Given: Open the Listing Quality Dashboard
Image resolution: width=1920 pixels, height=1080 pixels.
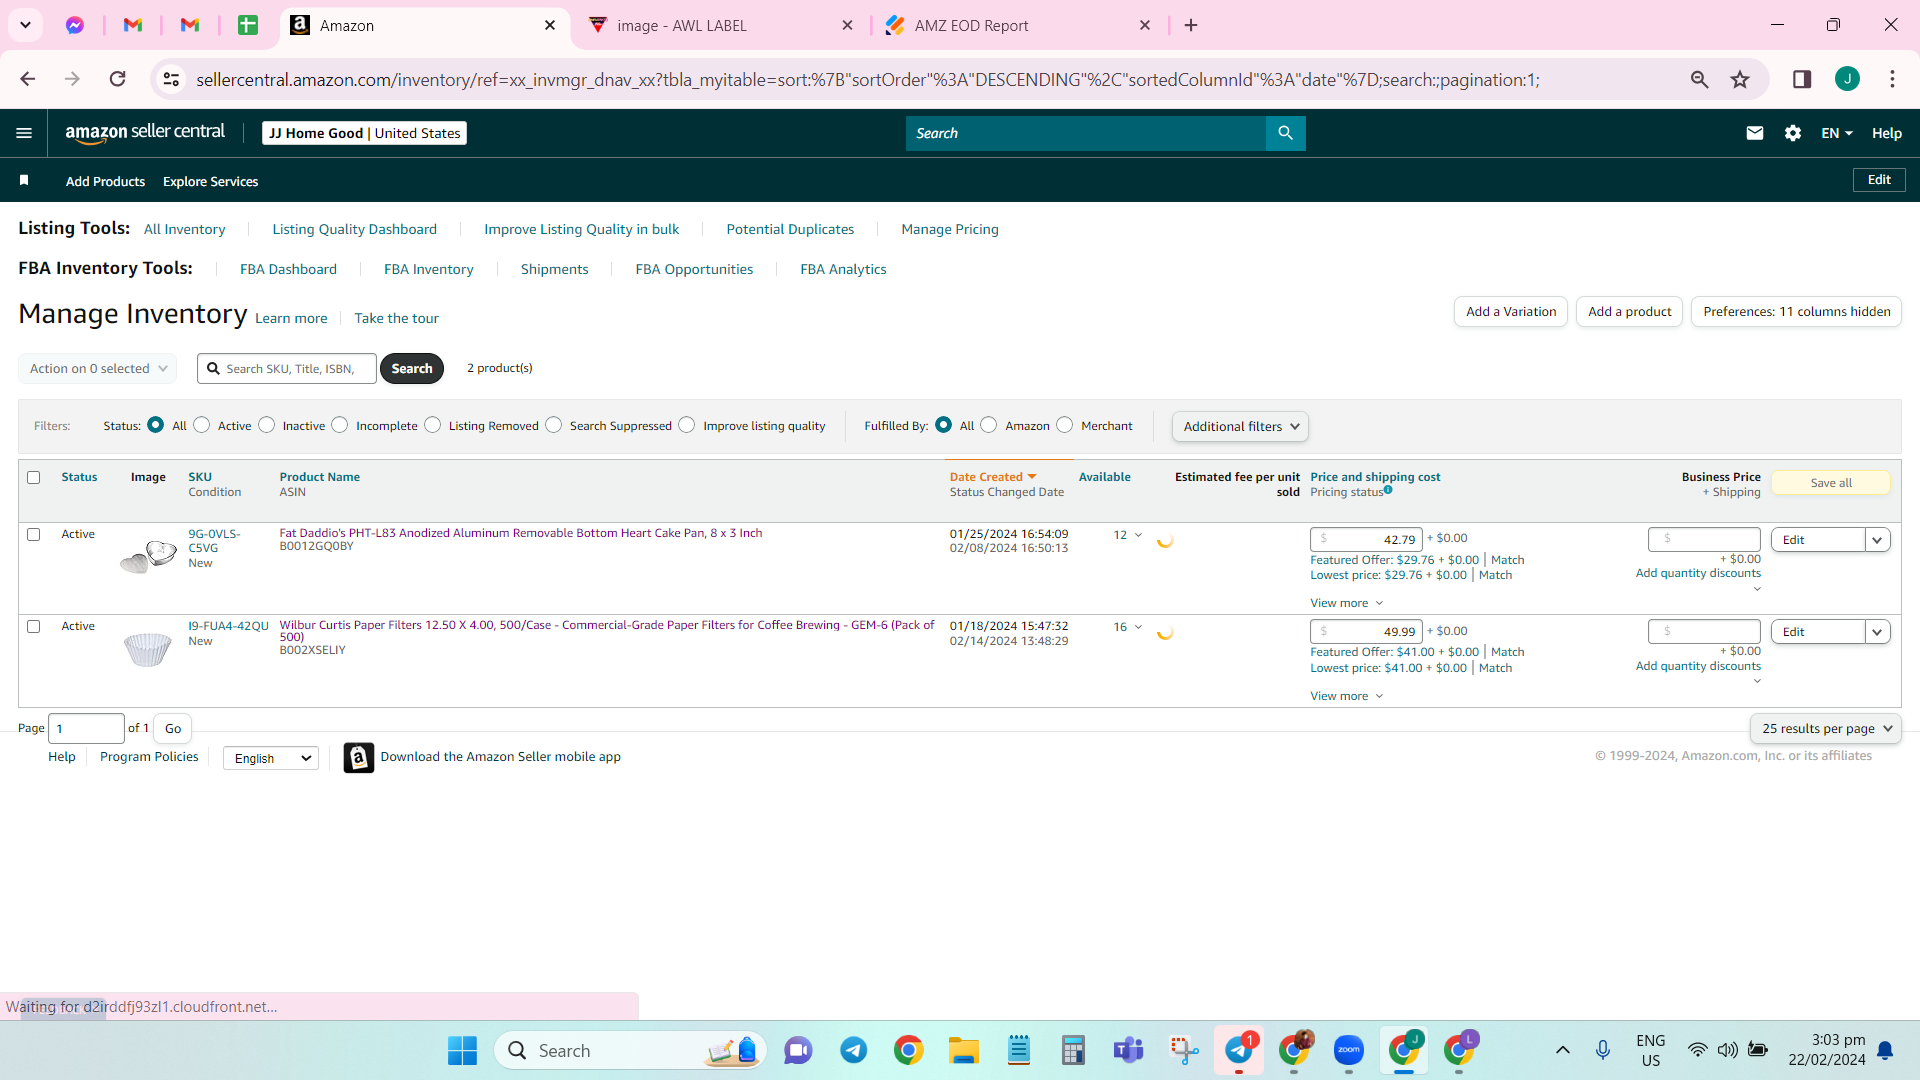Looking at the screenshot, I should click(355, 229).
